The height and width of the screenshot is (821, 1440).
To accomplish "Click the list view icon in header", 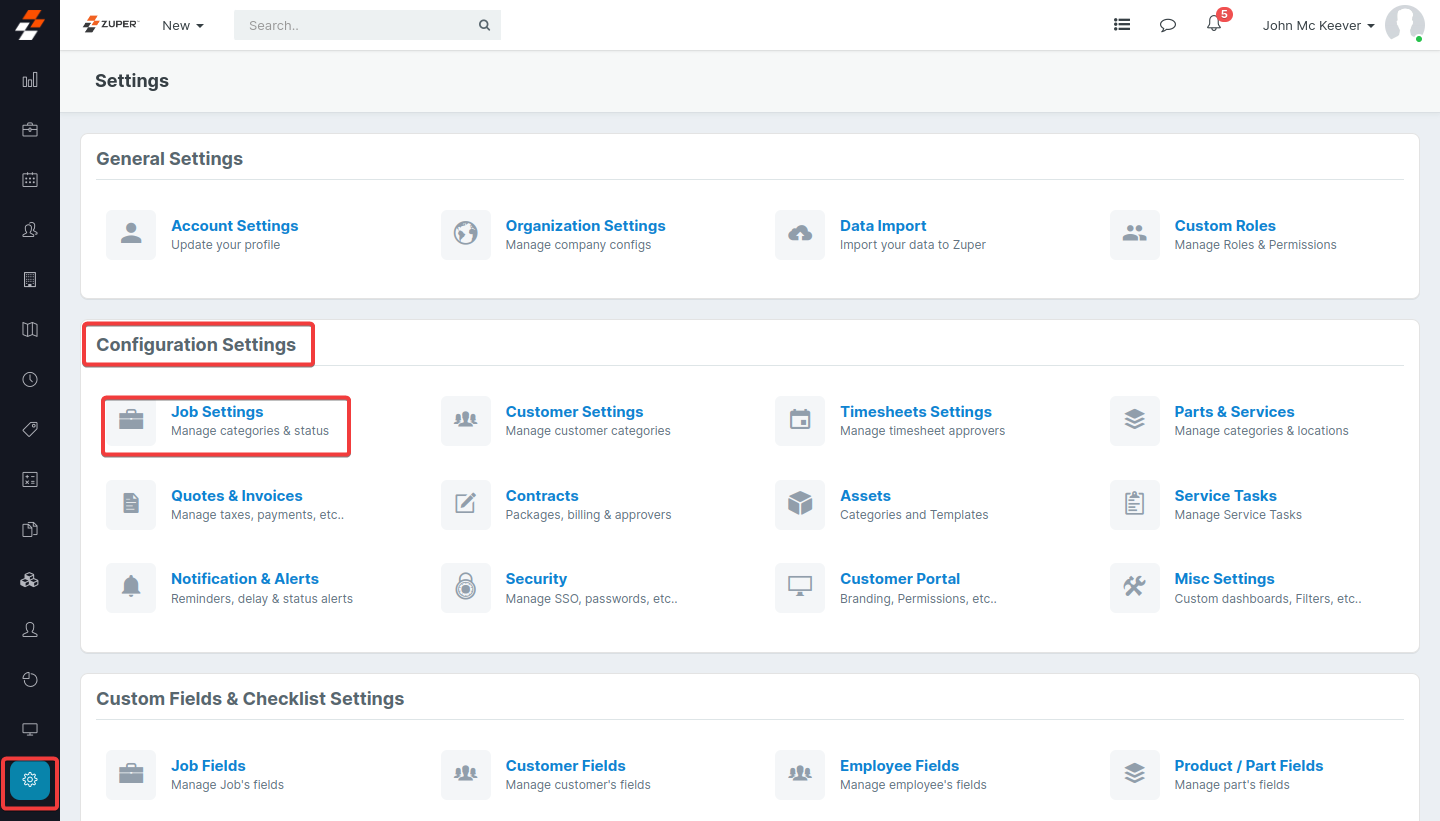I will pyautogui.click(x=1122, y=25).
